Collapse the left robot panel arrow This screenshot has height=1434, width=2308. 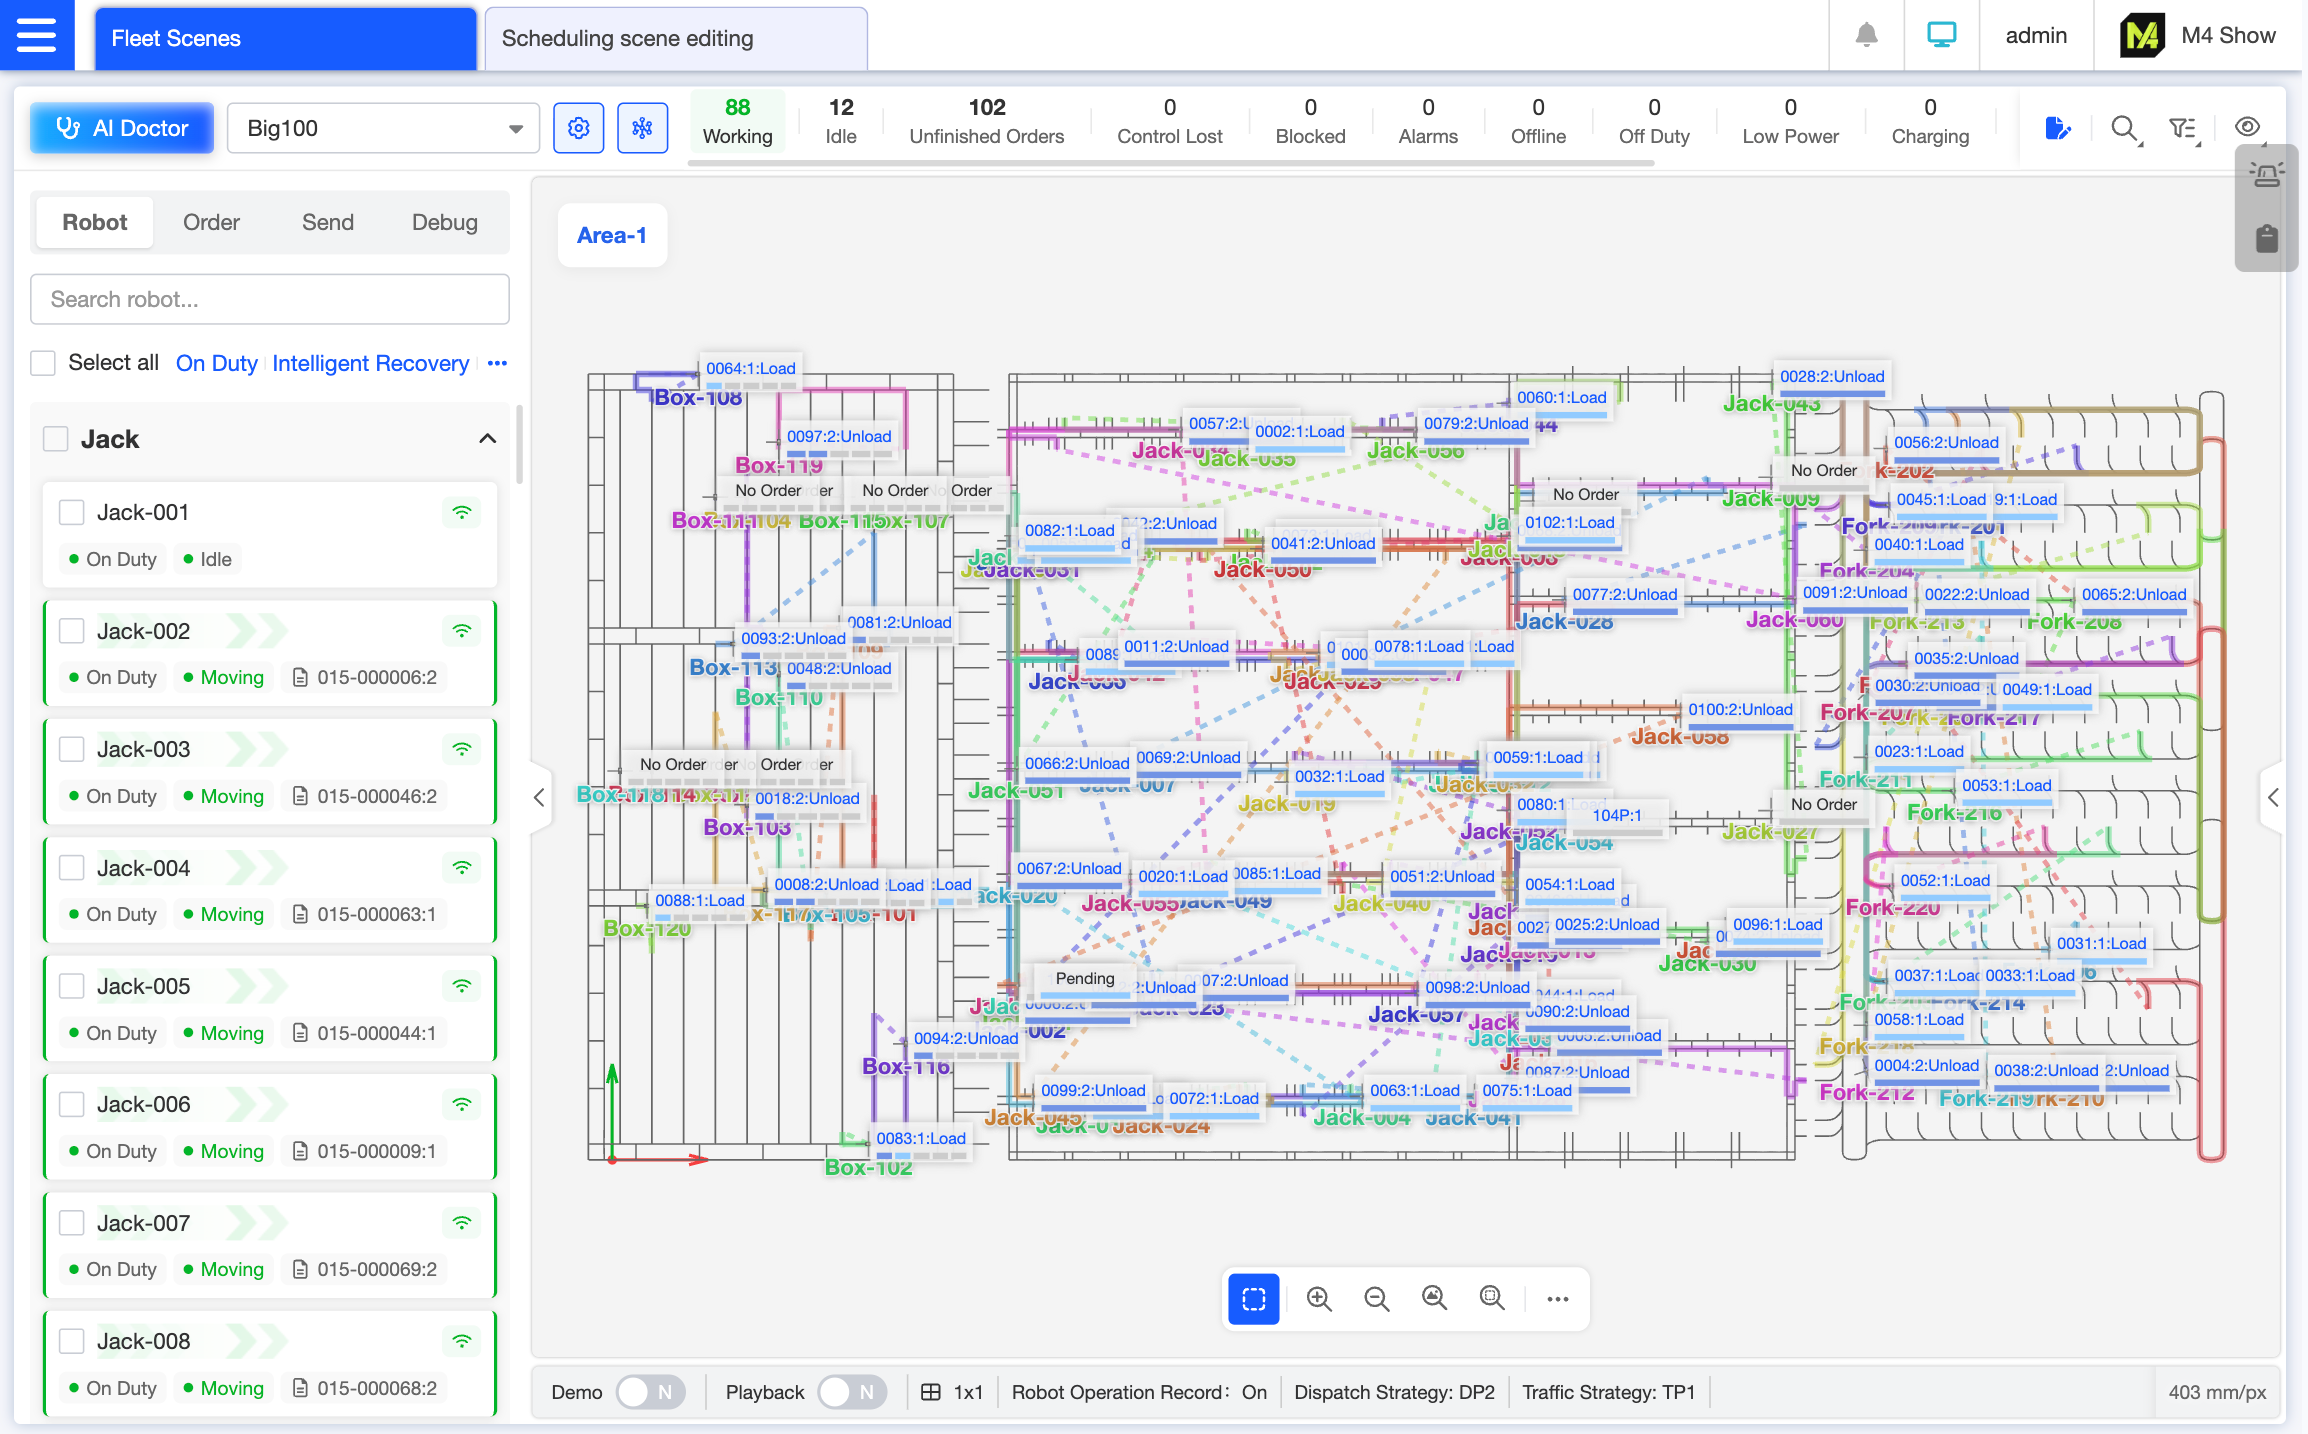(x=539, y=797)
